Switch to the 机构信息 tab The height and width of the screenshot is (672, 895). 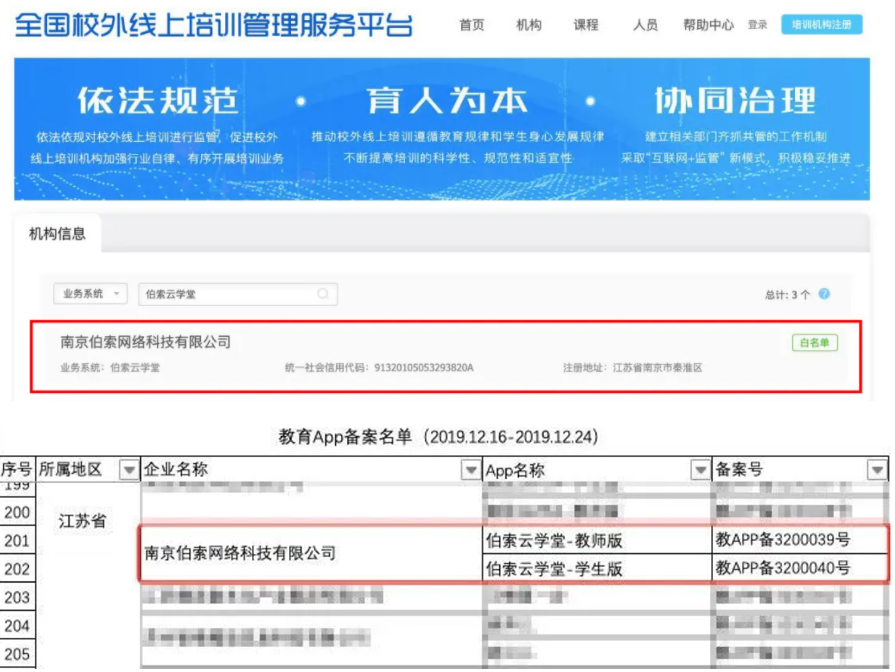click(x=58, y=234)
